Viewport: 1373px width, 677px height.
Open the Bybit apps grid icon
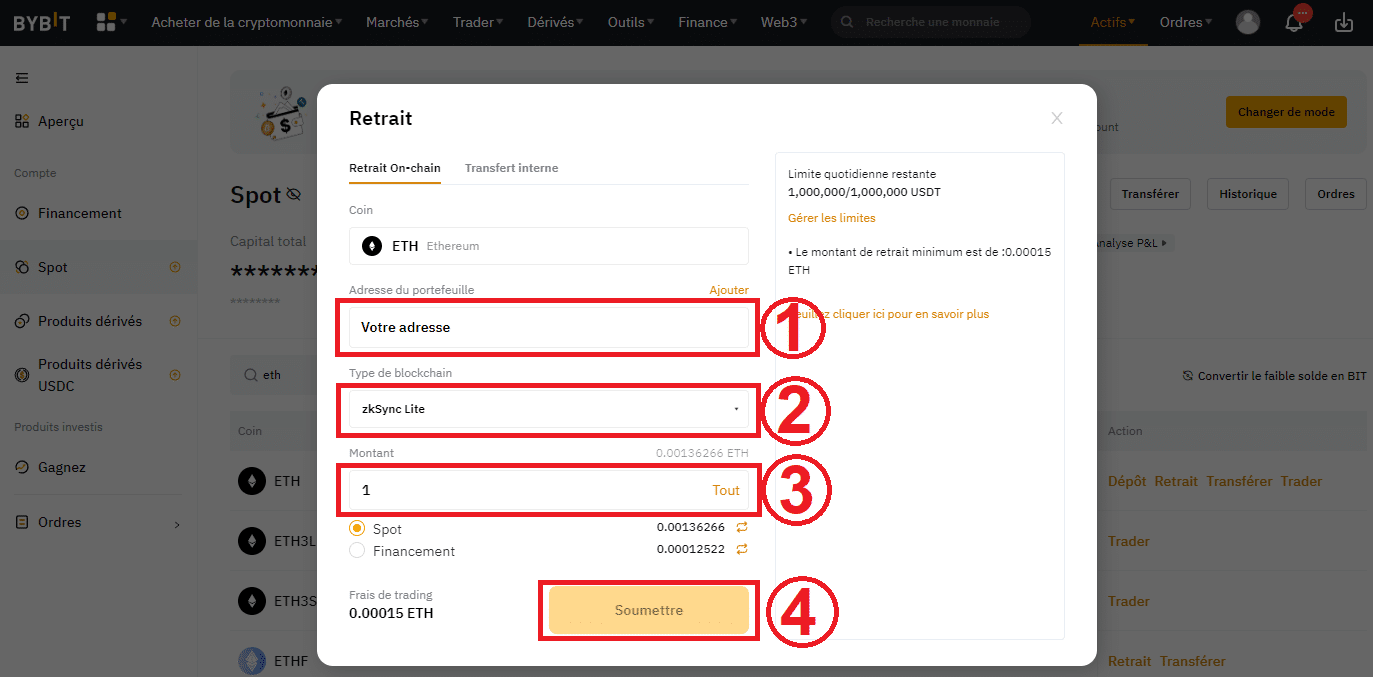tap(105, 20)
